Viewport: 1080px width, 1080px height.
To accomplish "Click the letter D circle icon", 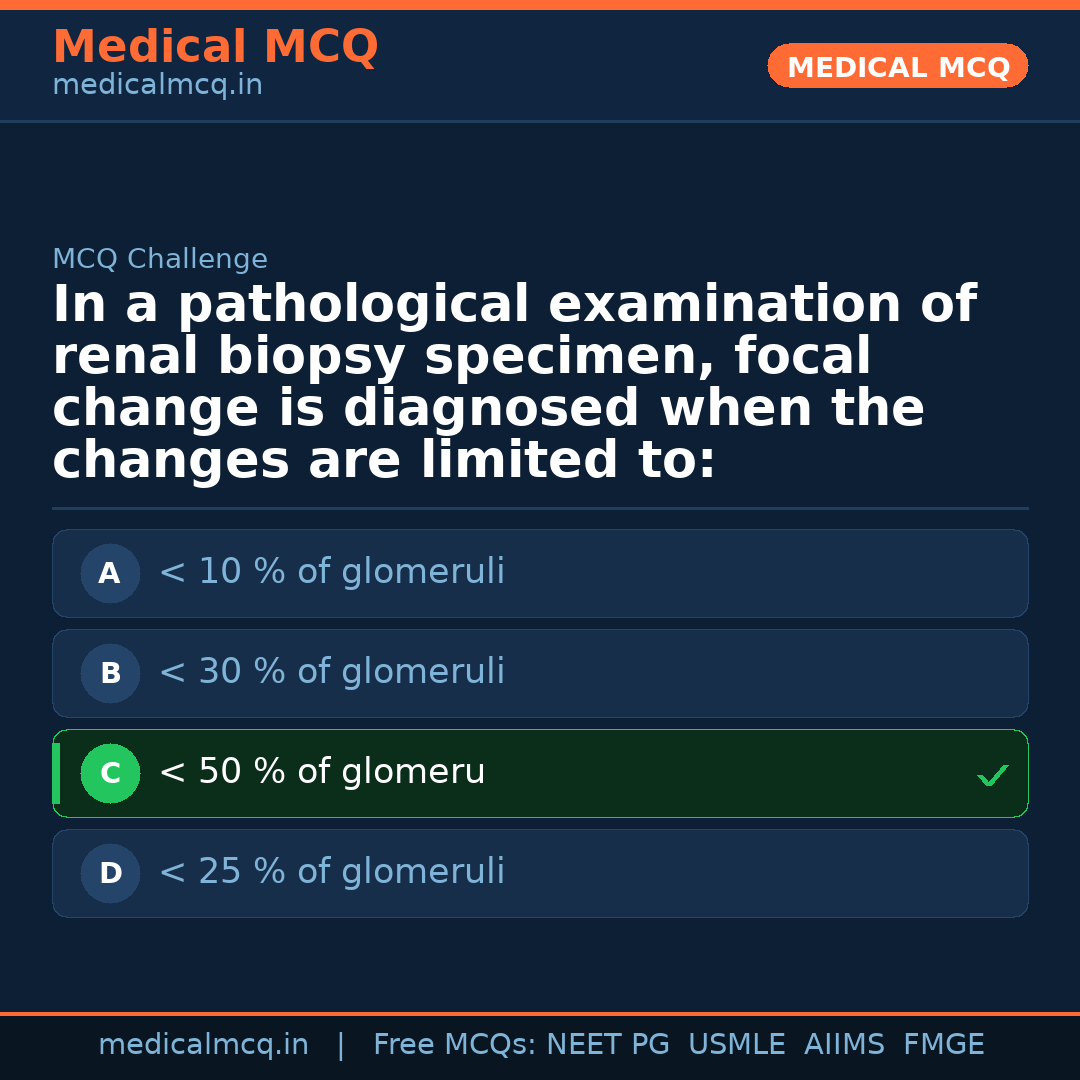I will click(x=110, y=873).
